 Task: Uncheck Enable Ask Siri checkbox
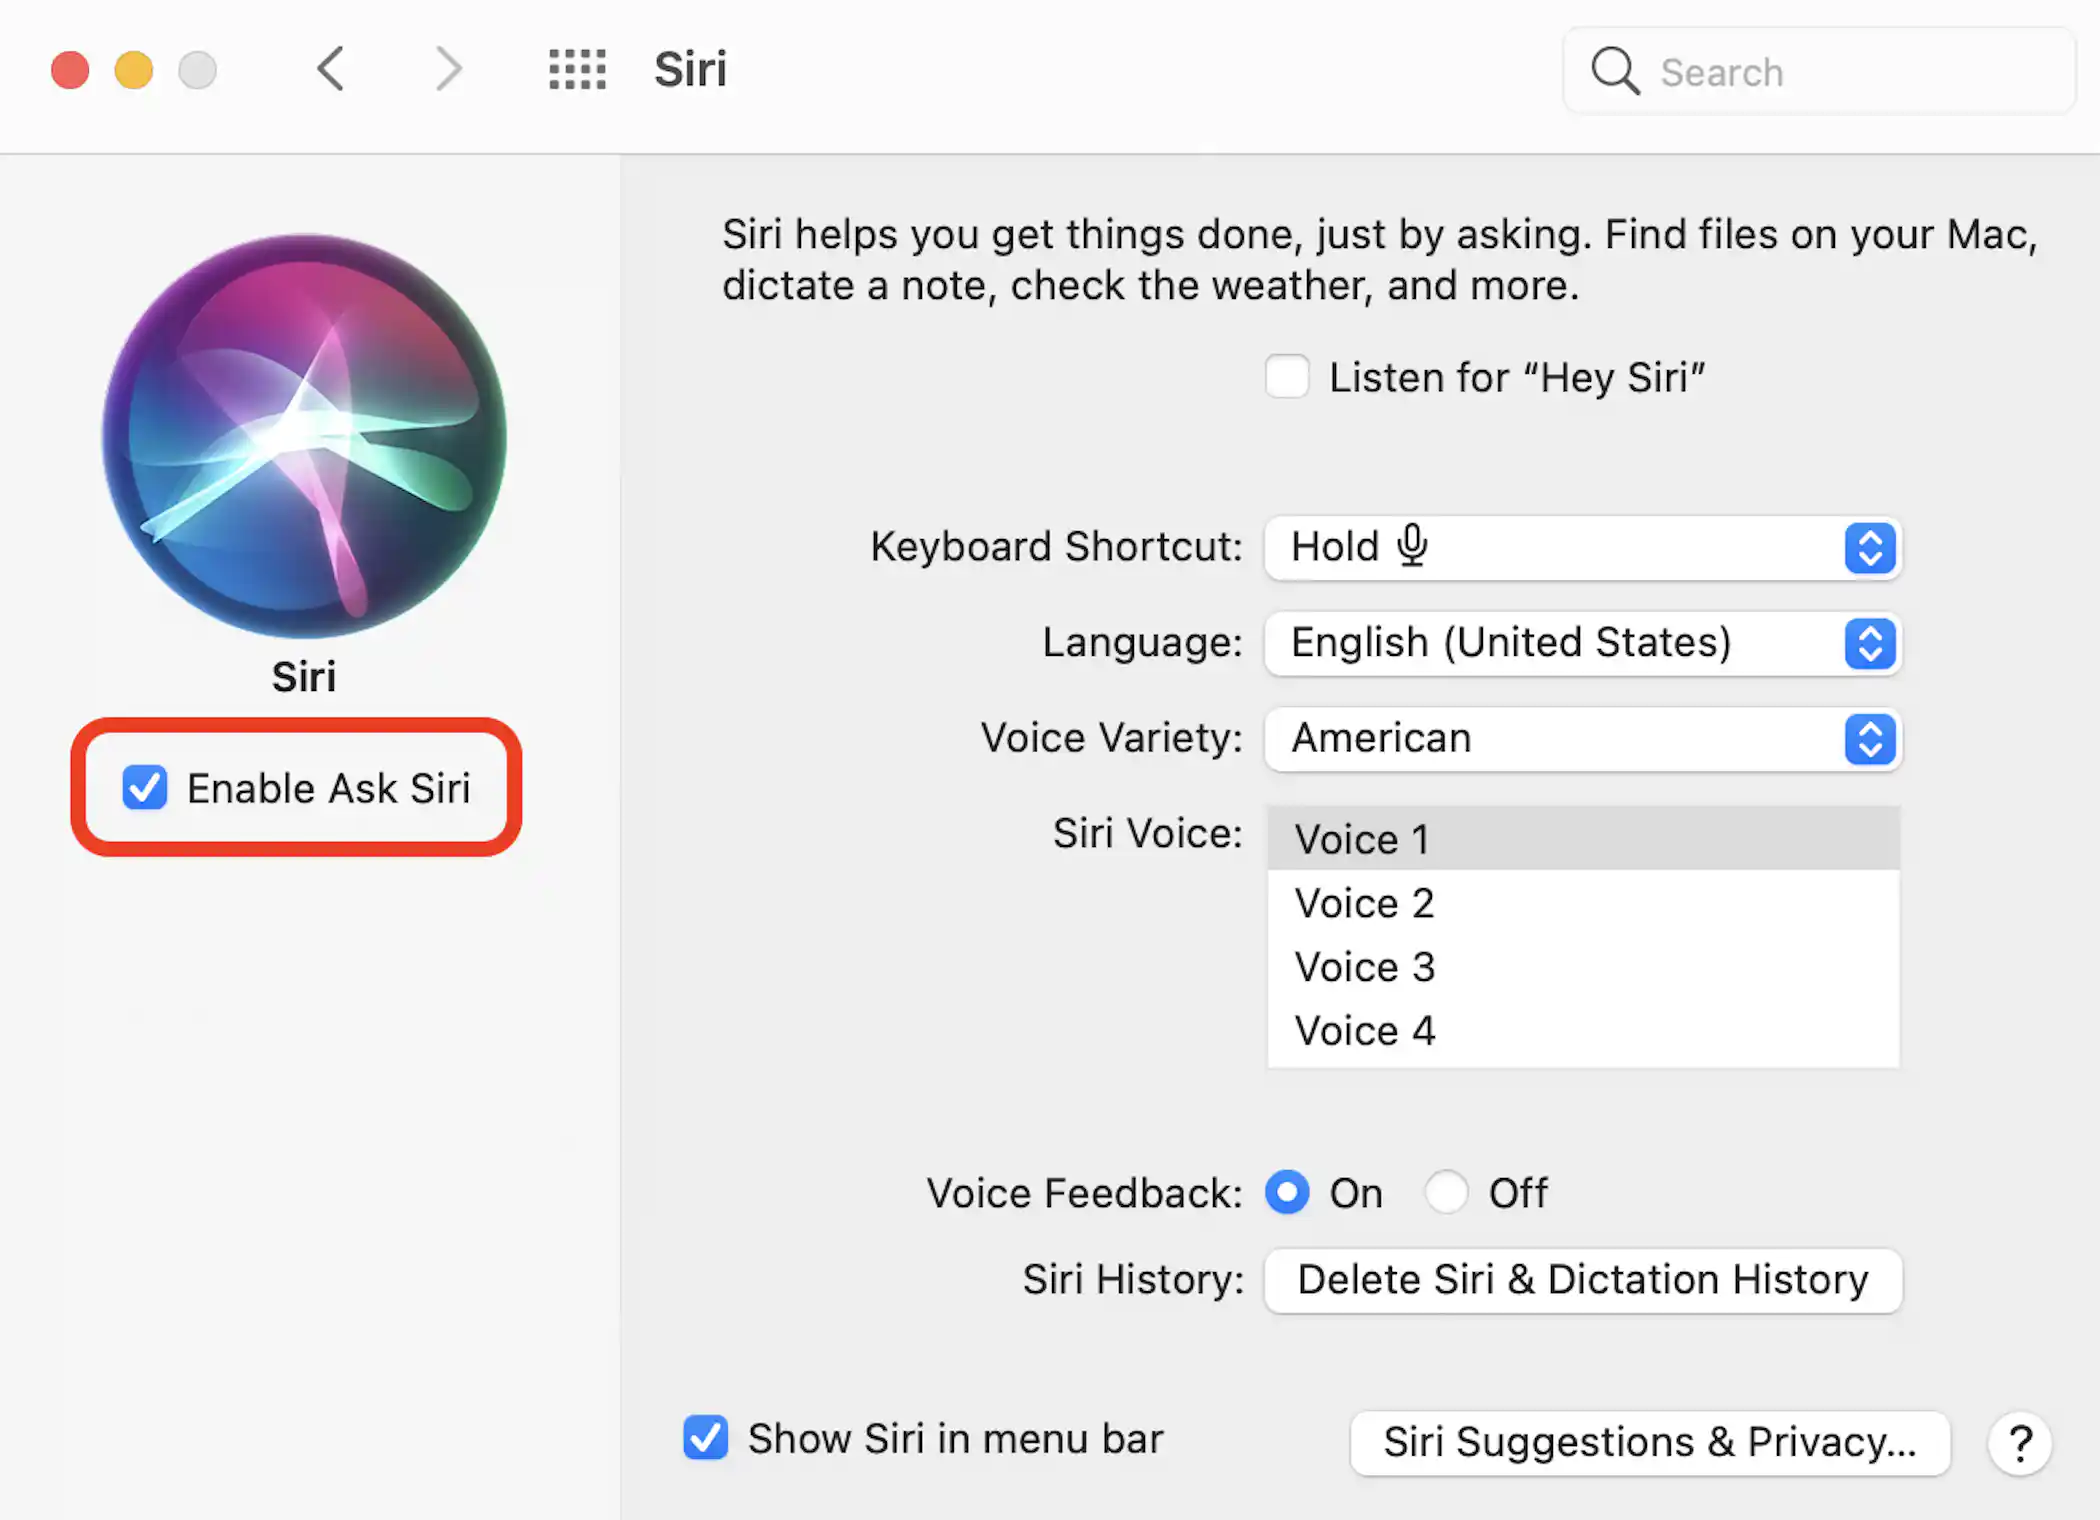[145, 788]
